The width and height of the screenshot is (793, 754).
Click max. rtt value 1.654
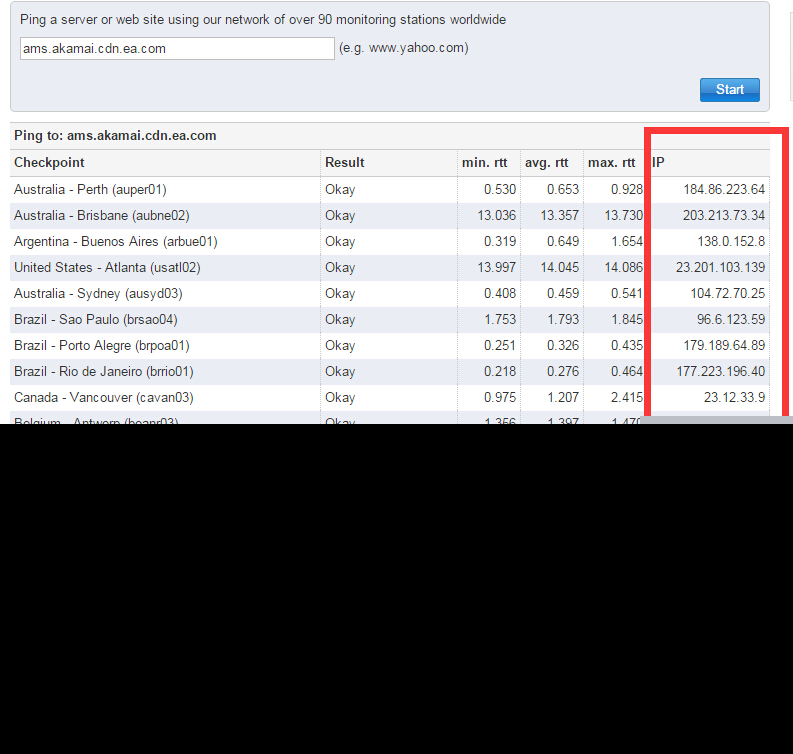(x=627, y=242)
